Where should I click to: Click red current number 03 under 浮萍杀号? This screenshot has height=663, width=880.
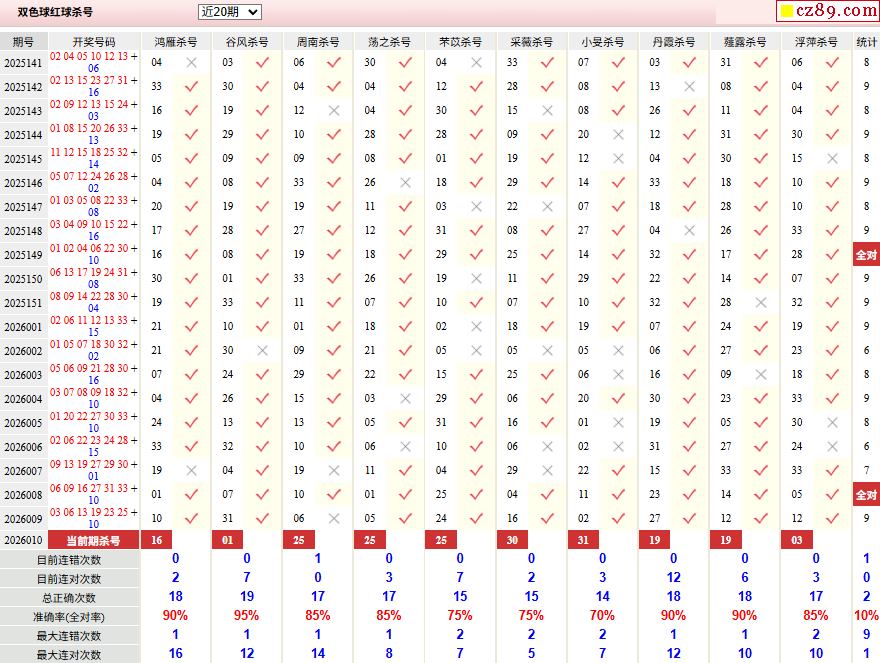796,540
